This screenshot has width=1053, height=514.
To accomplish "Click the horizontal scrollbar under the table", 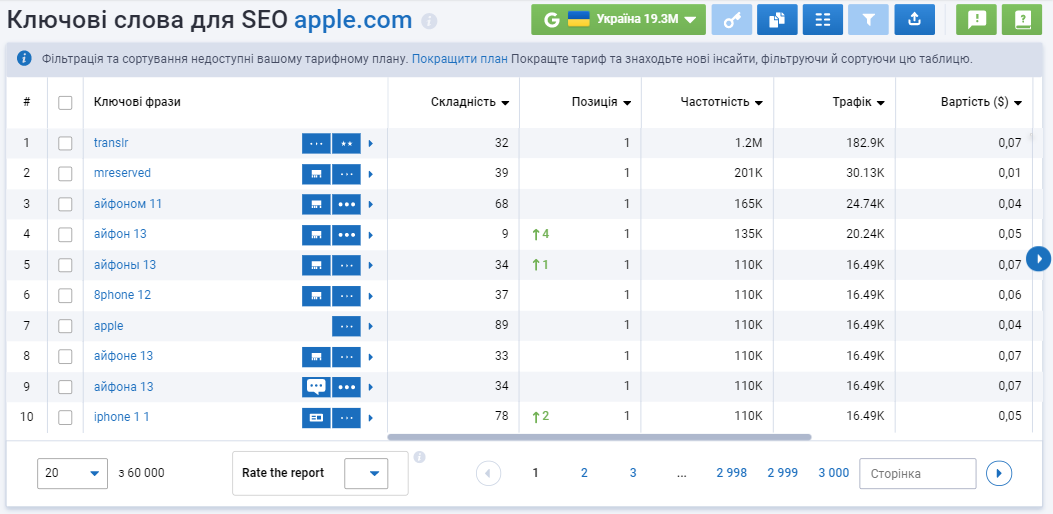I will pos(599,437).
